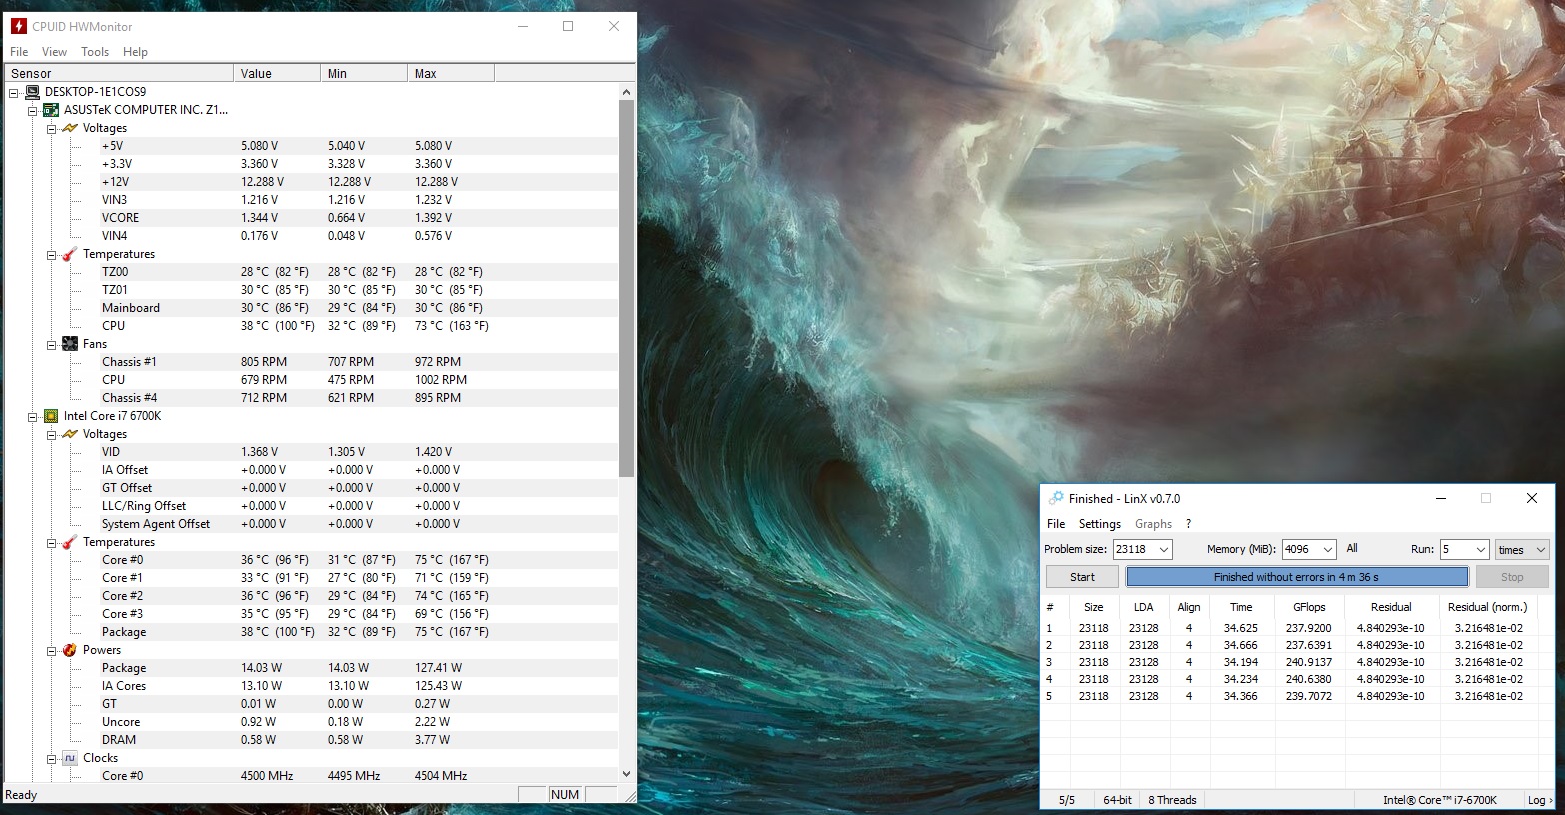
Task: Collapse the ASUSTeK Temperatures group
Action: [x=51, y=254]
